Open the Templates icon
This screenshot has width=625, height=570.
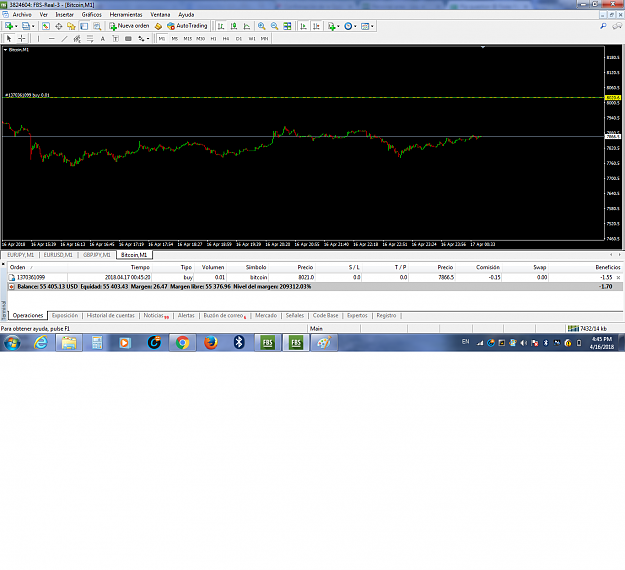[365, 26]
